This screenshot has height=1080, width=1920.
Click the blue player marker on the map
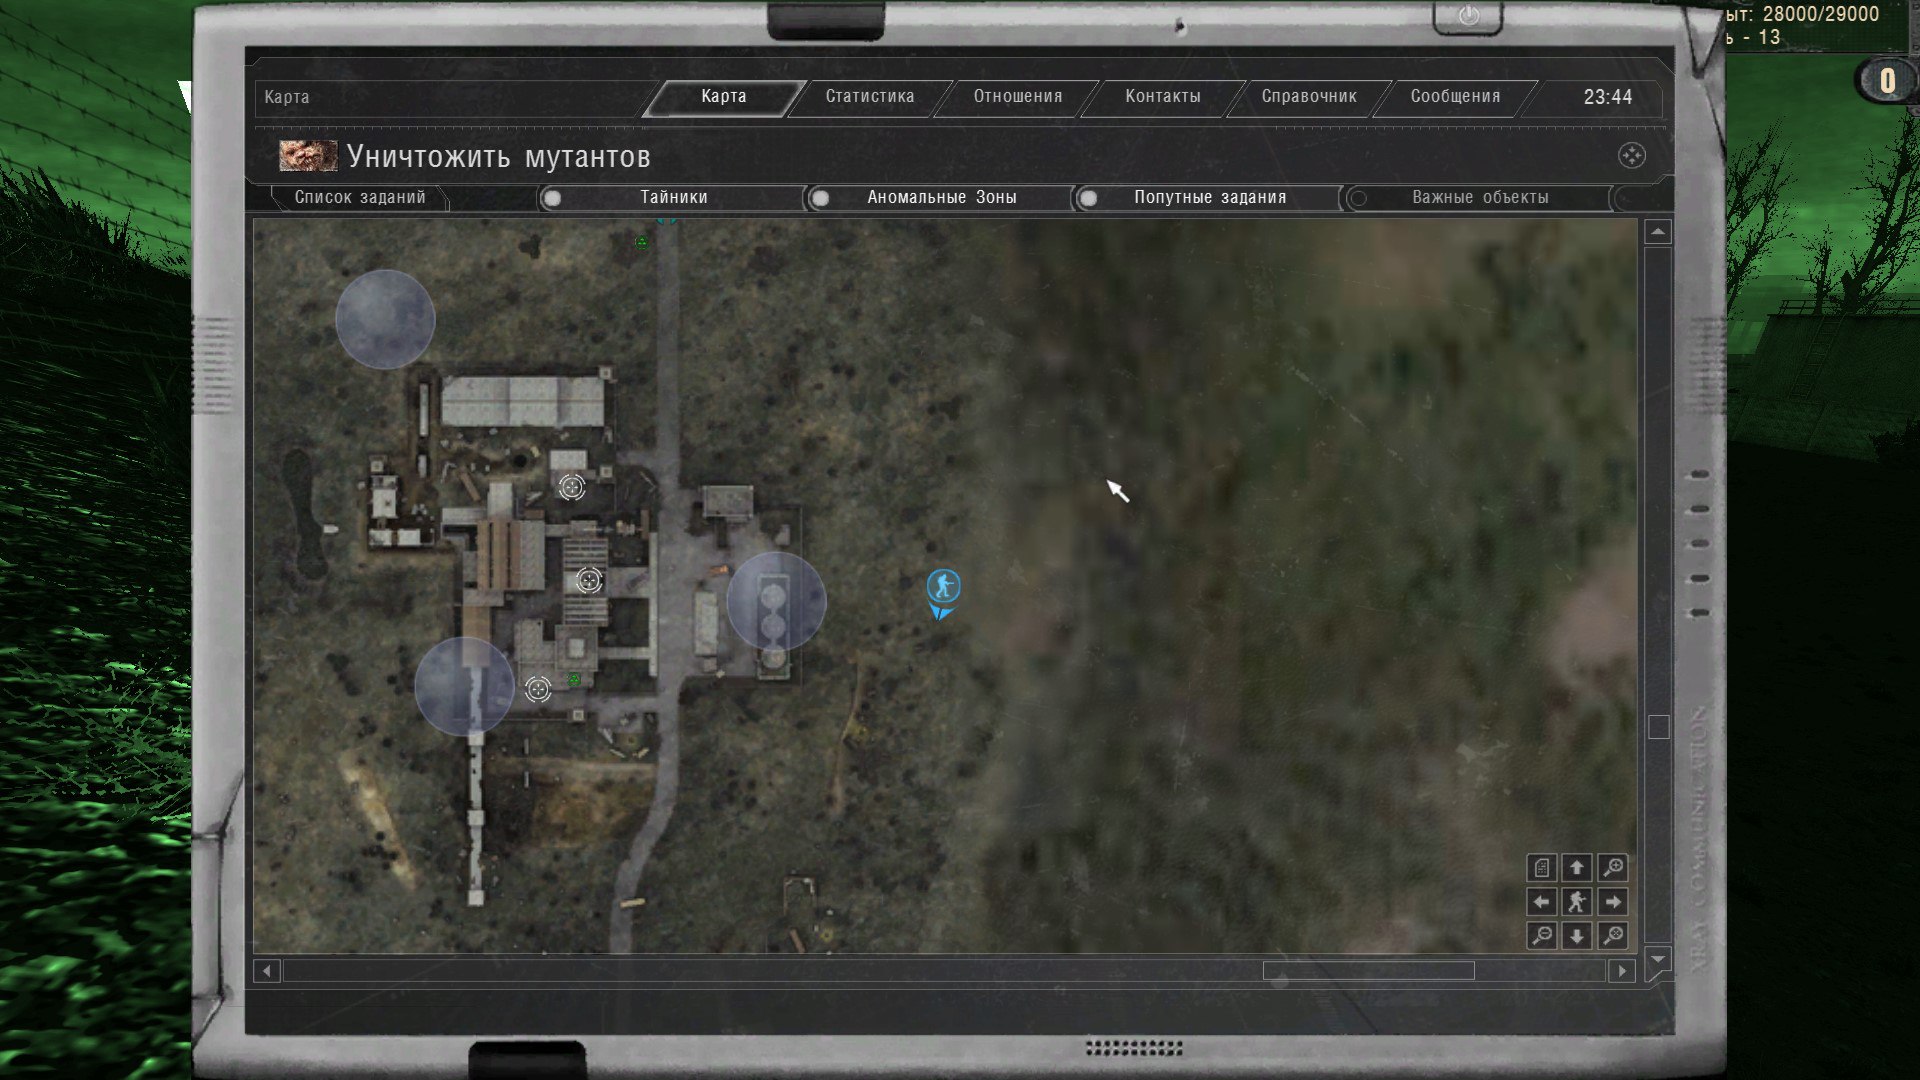(943, 586)
